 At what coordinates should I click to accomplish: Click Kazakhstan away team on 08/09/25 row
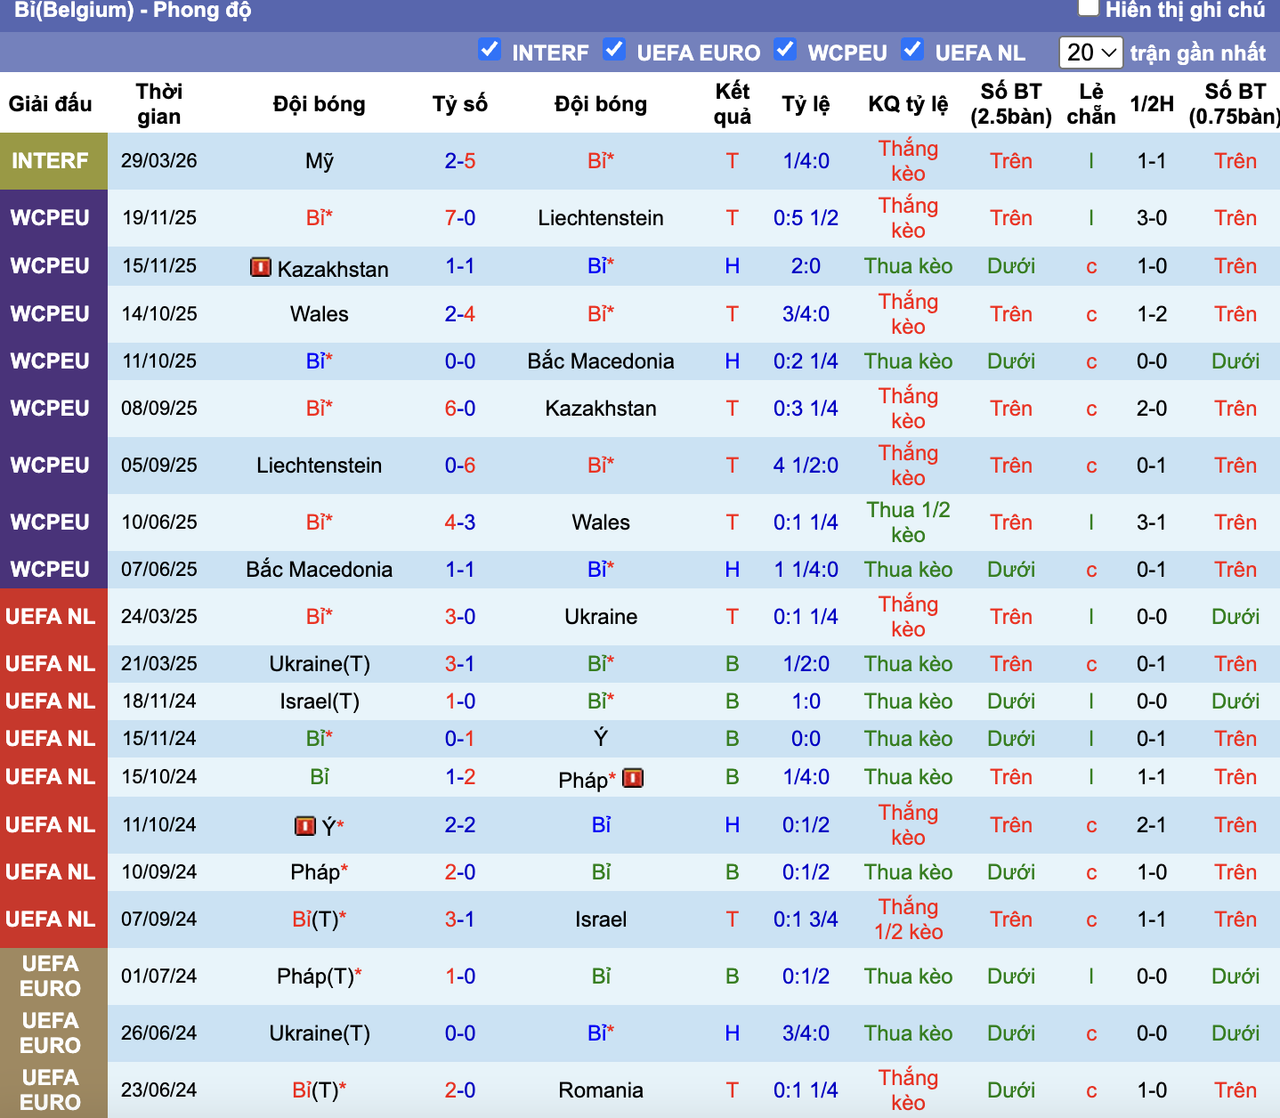coord(601,408)
